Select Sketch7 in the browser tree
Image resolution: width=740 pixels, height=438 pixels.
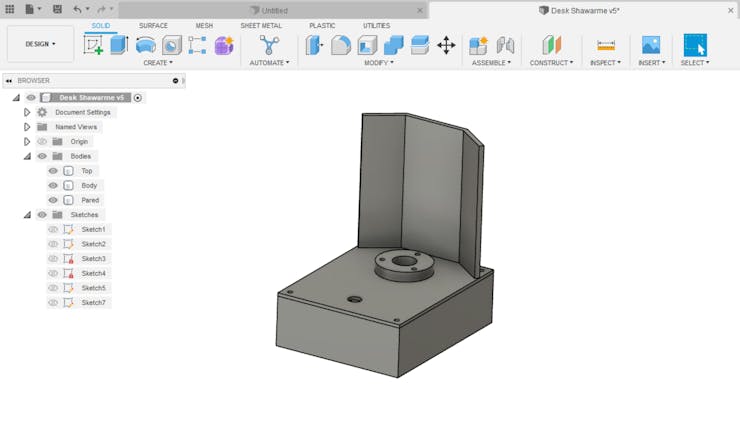(93, 303)
